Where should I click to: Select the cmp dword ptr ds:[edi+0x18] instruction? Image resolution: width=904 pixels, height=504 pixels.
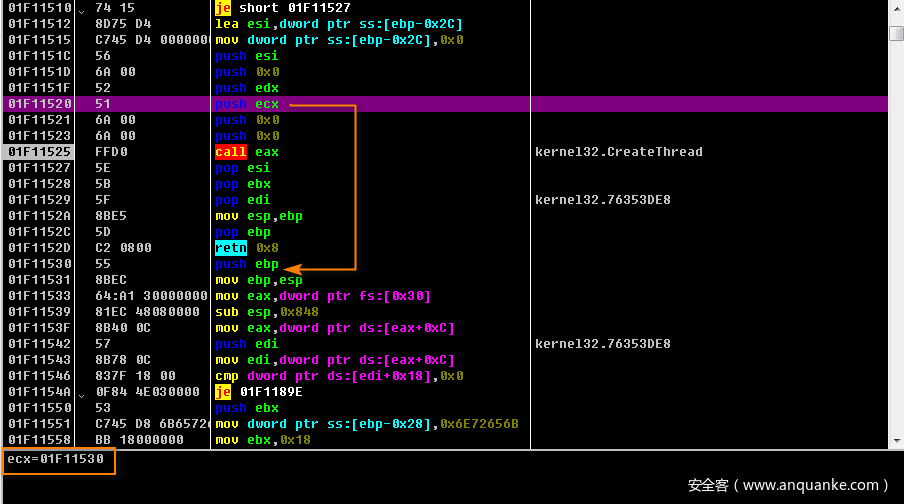334,376
